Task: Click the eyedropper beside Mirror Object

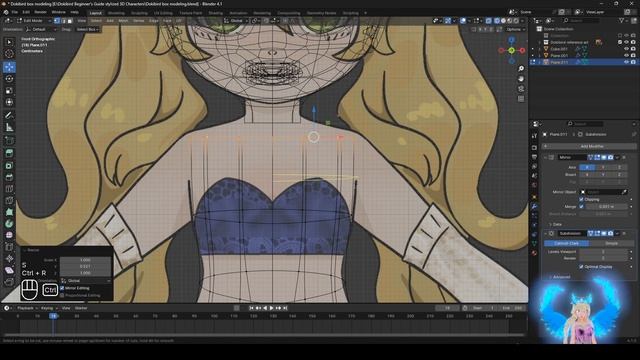Action: pos(624,192)
